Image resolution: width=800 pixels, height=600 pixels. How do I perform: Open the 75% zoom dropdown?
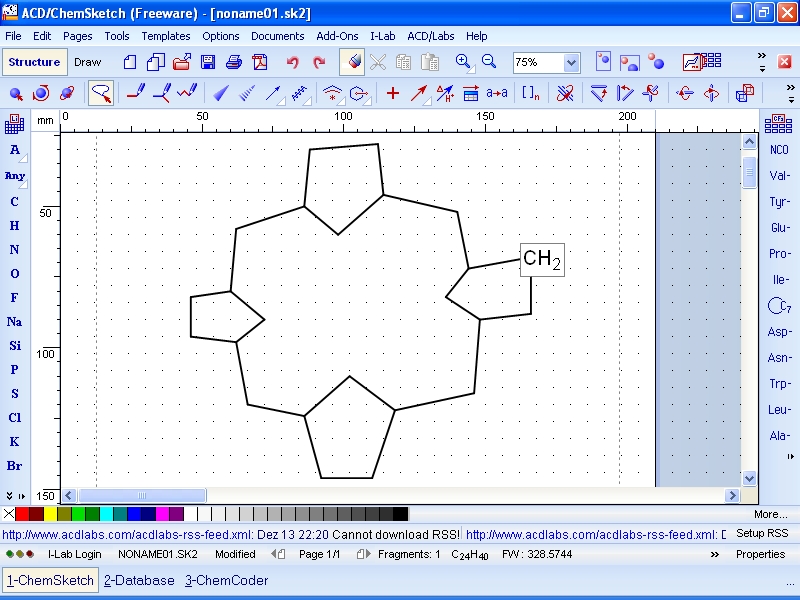571,62
